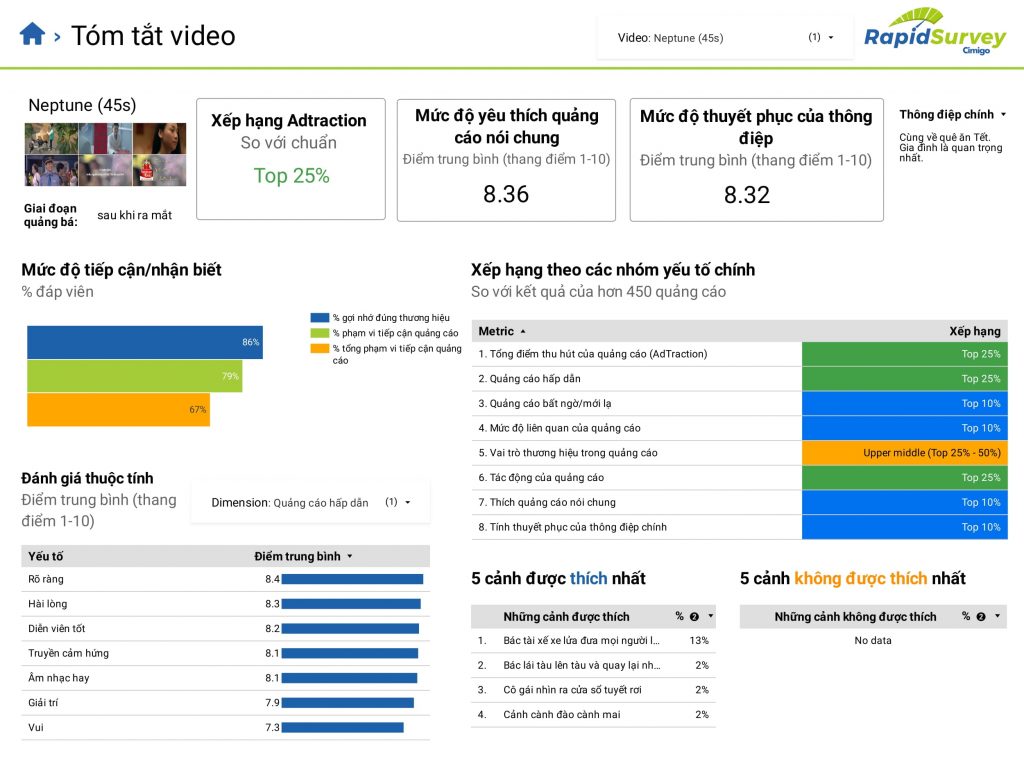Open the Dimension: Quảng cáo hấp dẫn selector
Image resolution: width=1024 pixels, height=768 pixels.
(310, 502)
